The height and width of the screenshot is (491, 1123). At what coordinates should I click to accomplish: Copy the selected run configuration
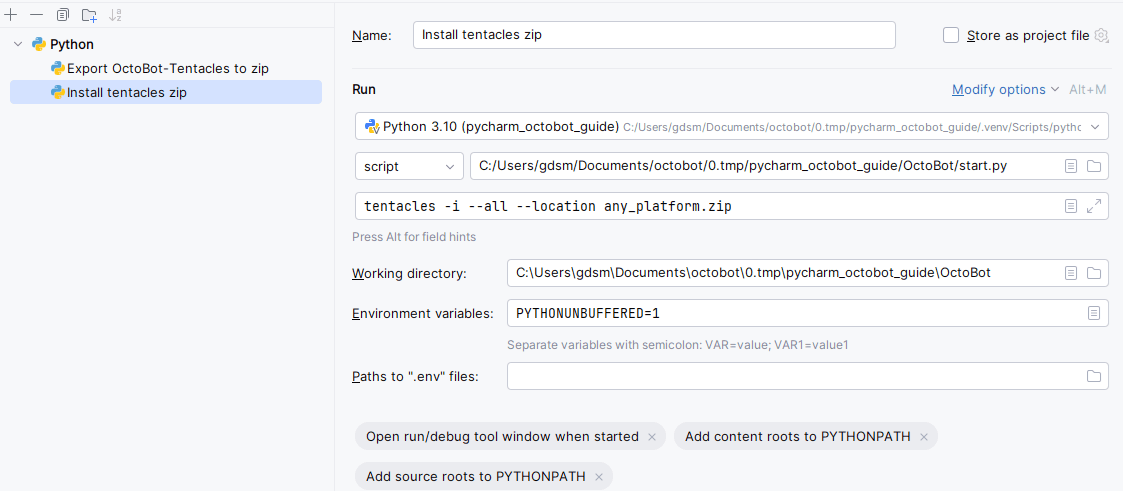(x=62, y=14)
